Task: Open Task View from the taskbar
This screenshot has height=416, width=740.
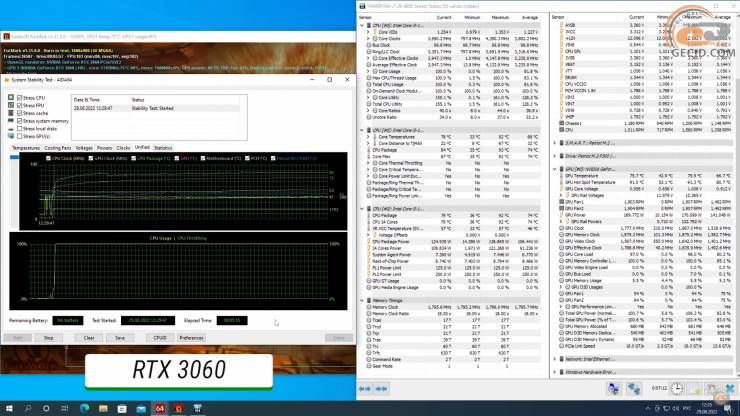Action: [x=65, y=408]
